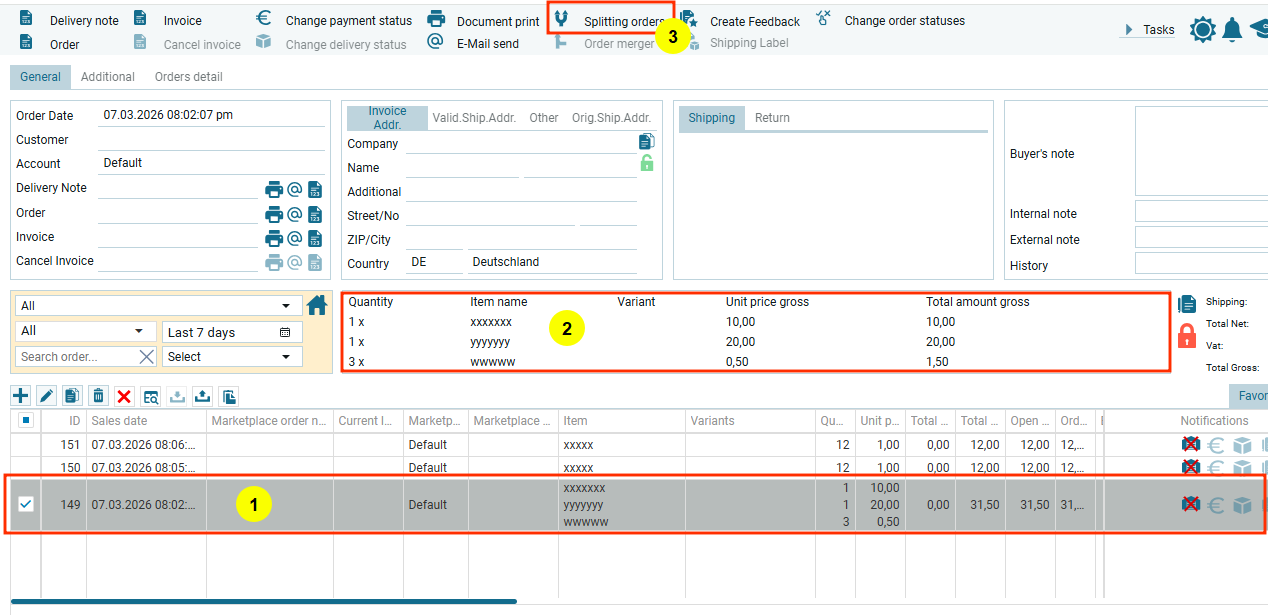Switch to the Orders detail tab

pyautogui.click(x=188, y=77)
